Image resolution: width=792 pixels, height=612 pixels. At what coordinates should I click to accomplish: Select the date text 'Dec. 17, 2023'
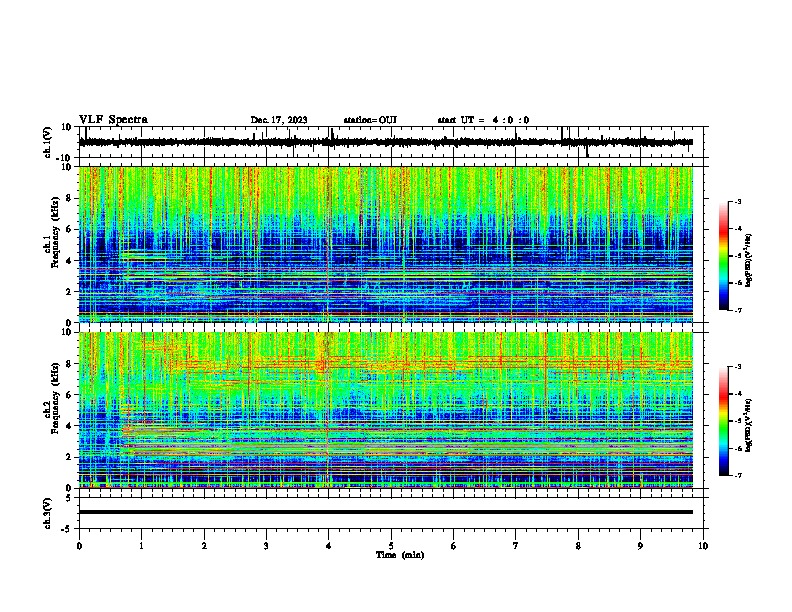[279, 120]
